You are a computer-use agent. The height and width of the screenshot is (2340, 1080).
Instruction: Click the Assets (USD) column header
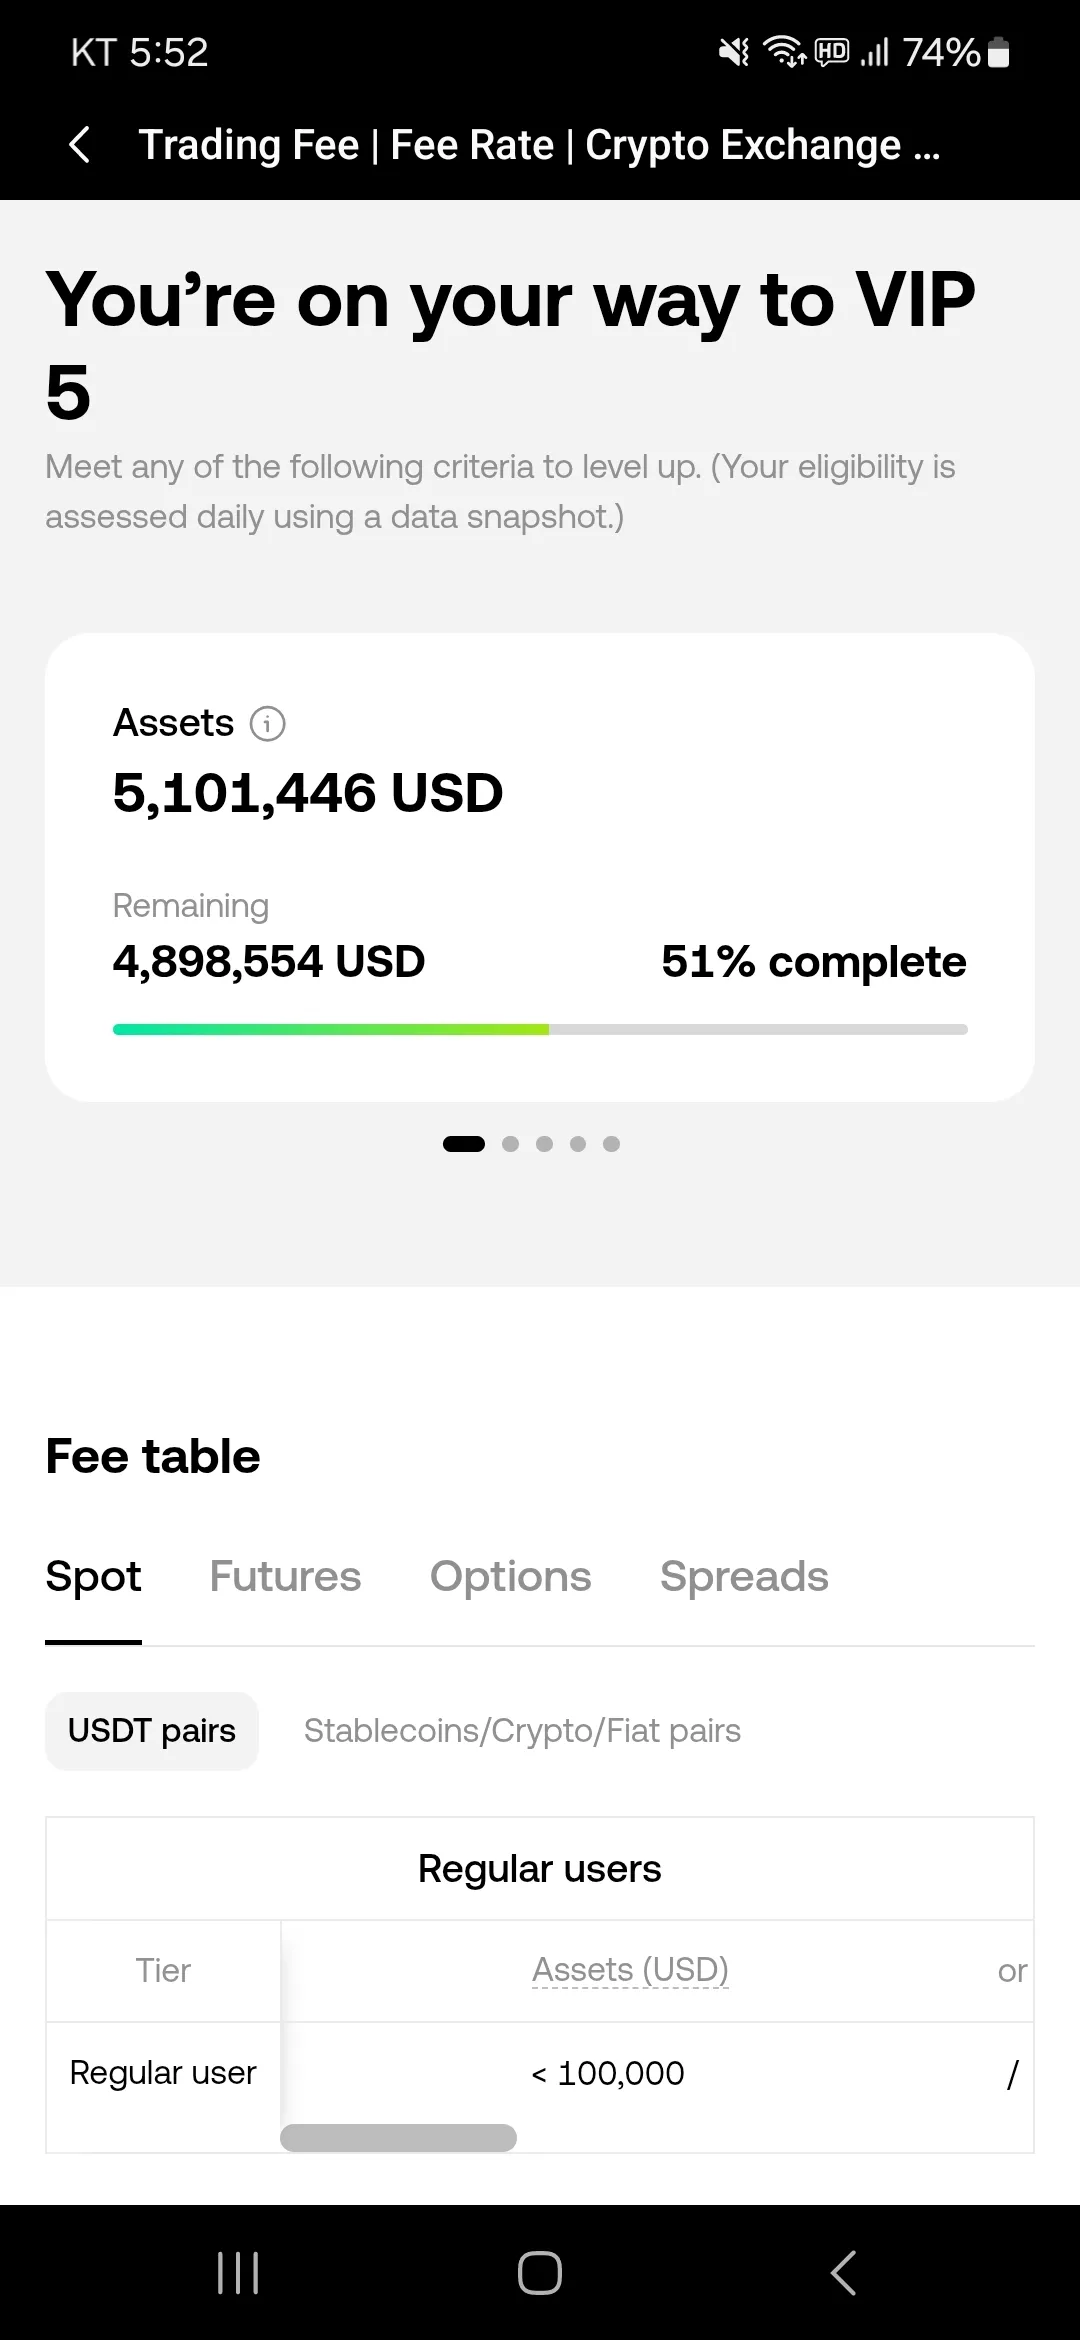630,1970
